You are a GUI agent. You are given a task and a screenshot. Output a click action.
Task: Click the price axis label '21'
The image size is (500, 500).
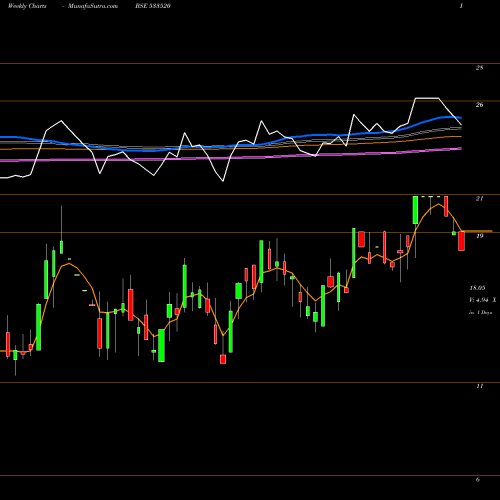479,198
